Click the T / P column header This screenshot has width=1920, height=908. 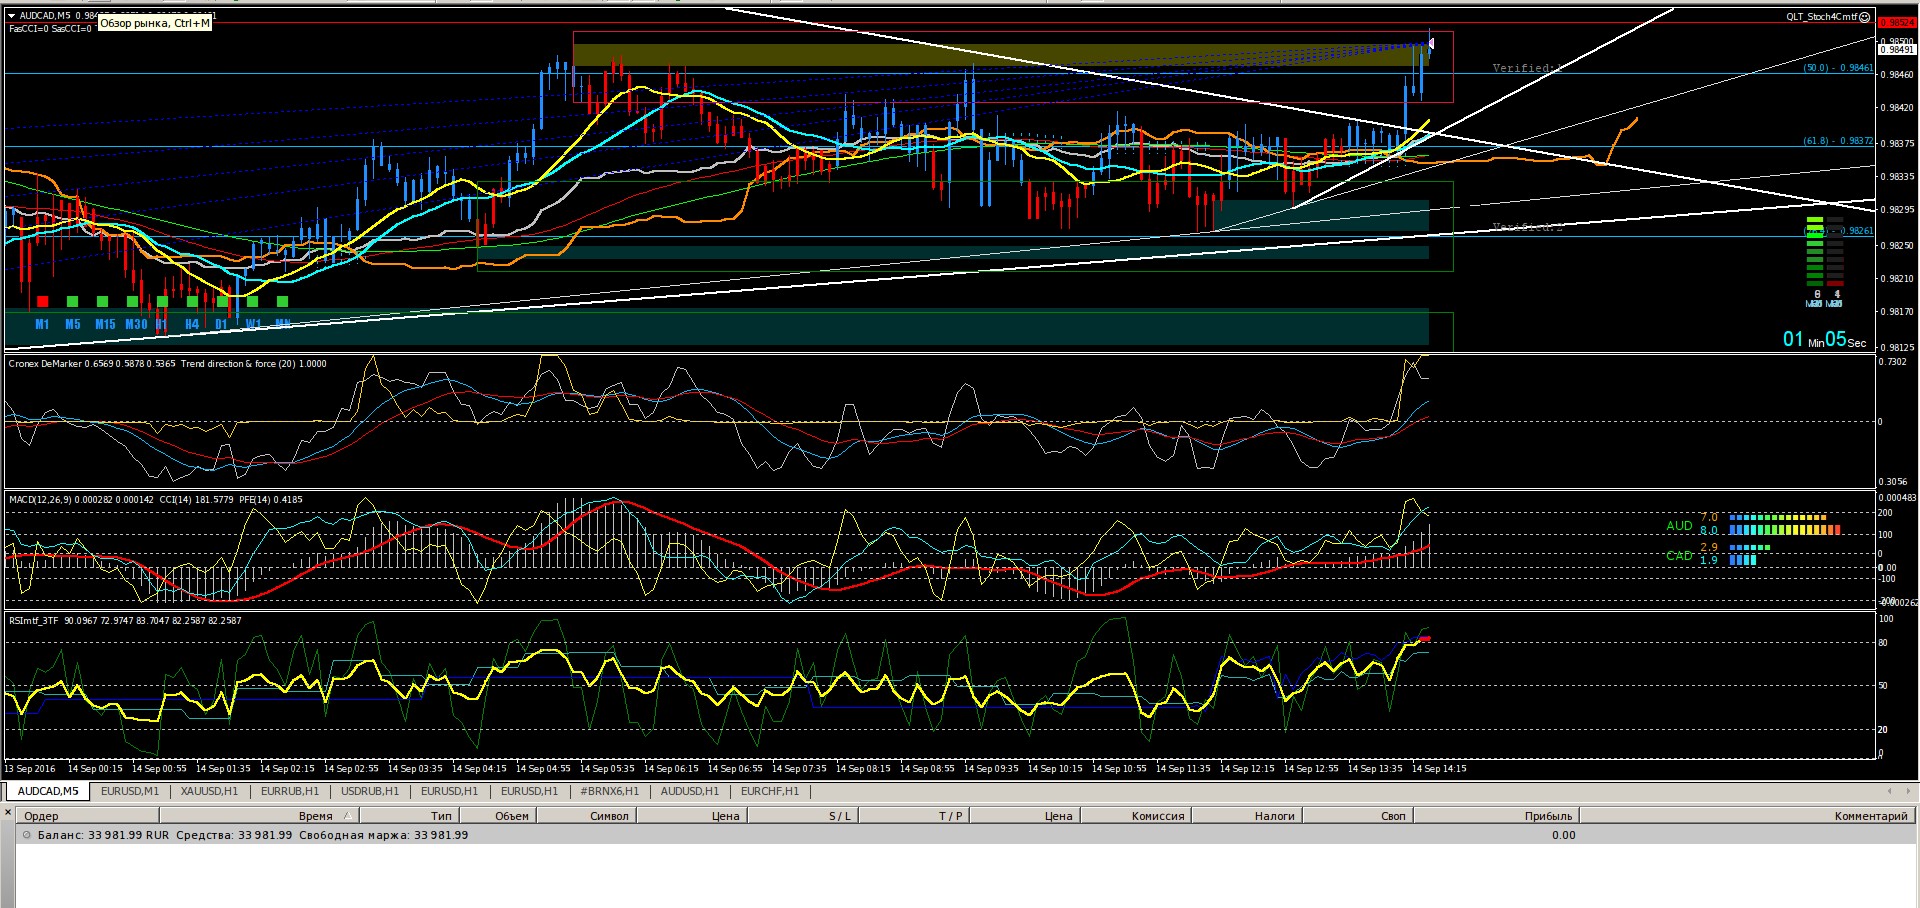(x=914, y=816)
